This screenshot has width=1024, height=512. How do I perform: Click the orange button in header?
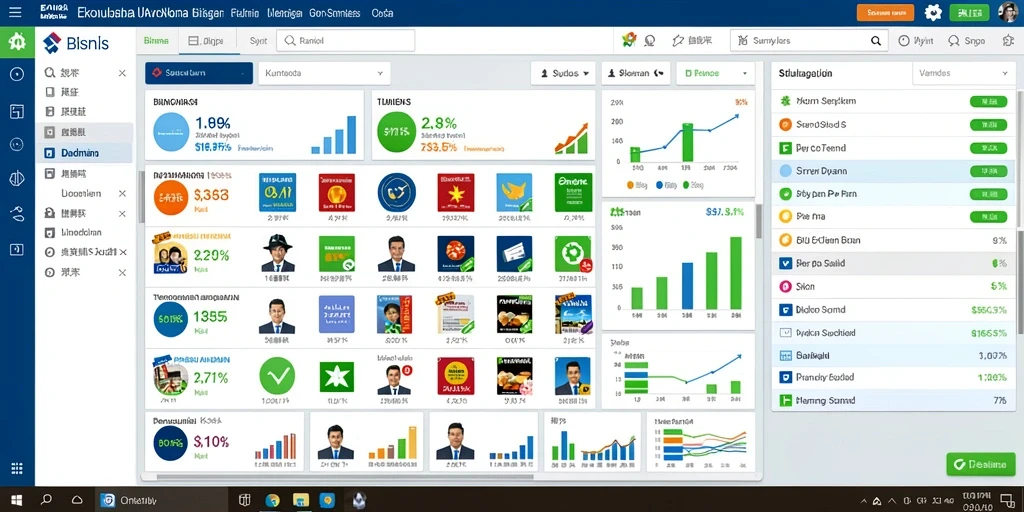(885, 12)
